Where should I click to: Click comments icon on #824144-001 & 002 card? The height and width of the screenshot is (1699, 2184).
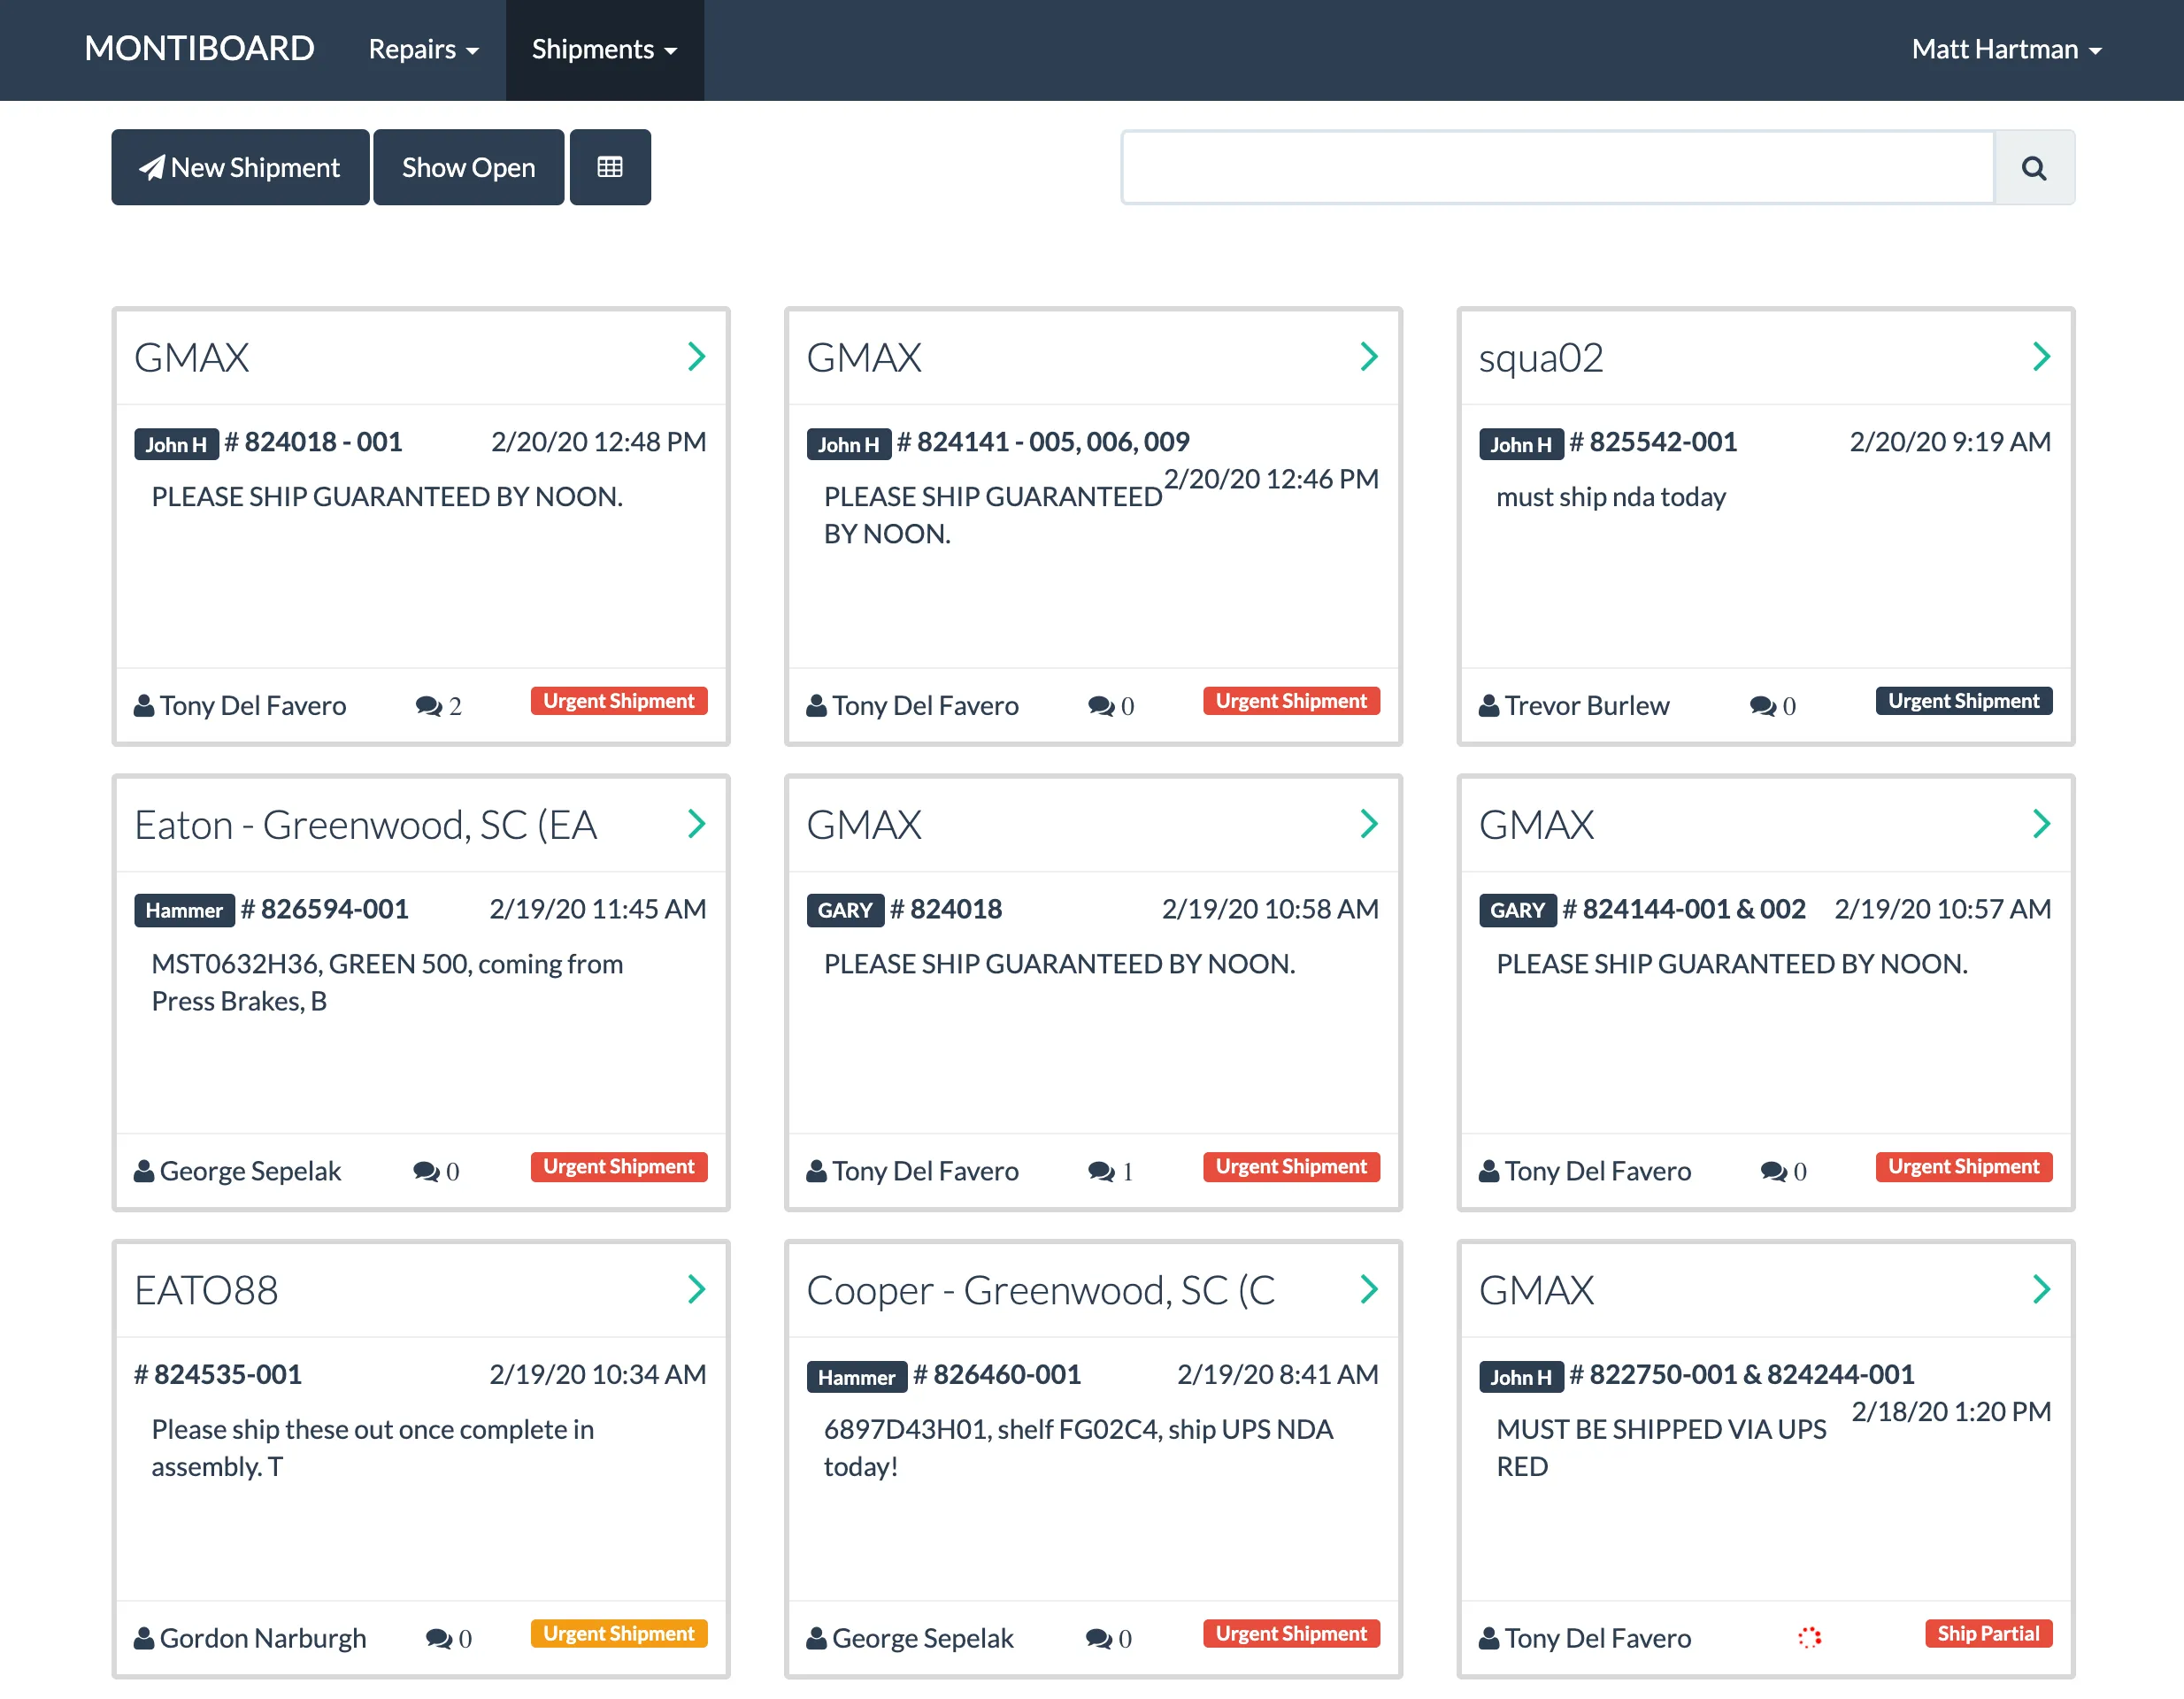click(x=1774, y=1171)
